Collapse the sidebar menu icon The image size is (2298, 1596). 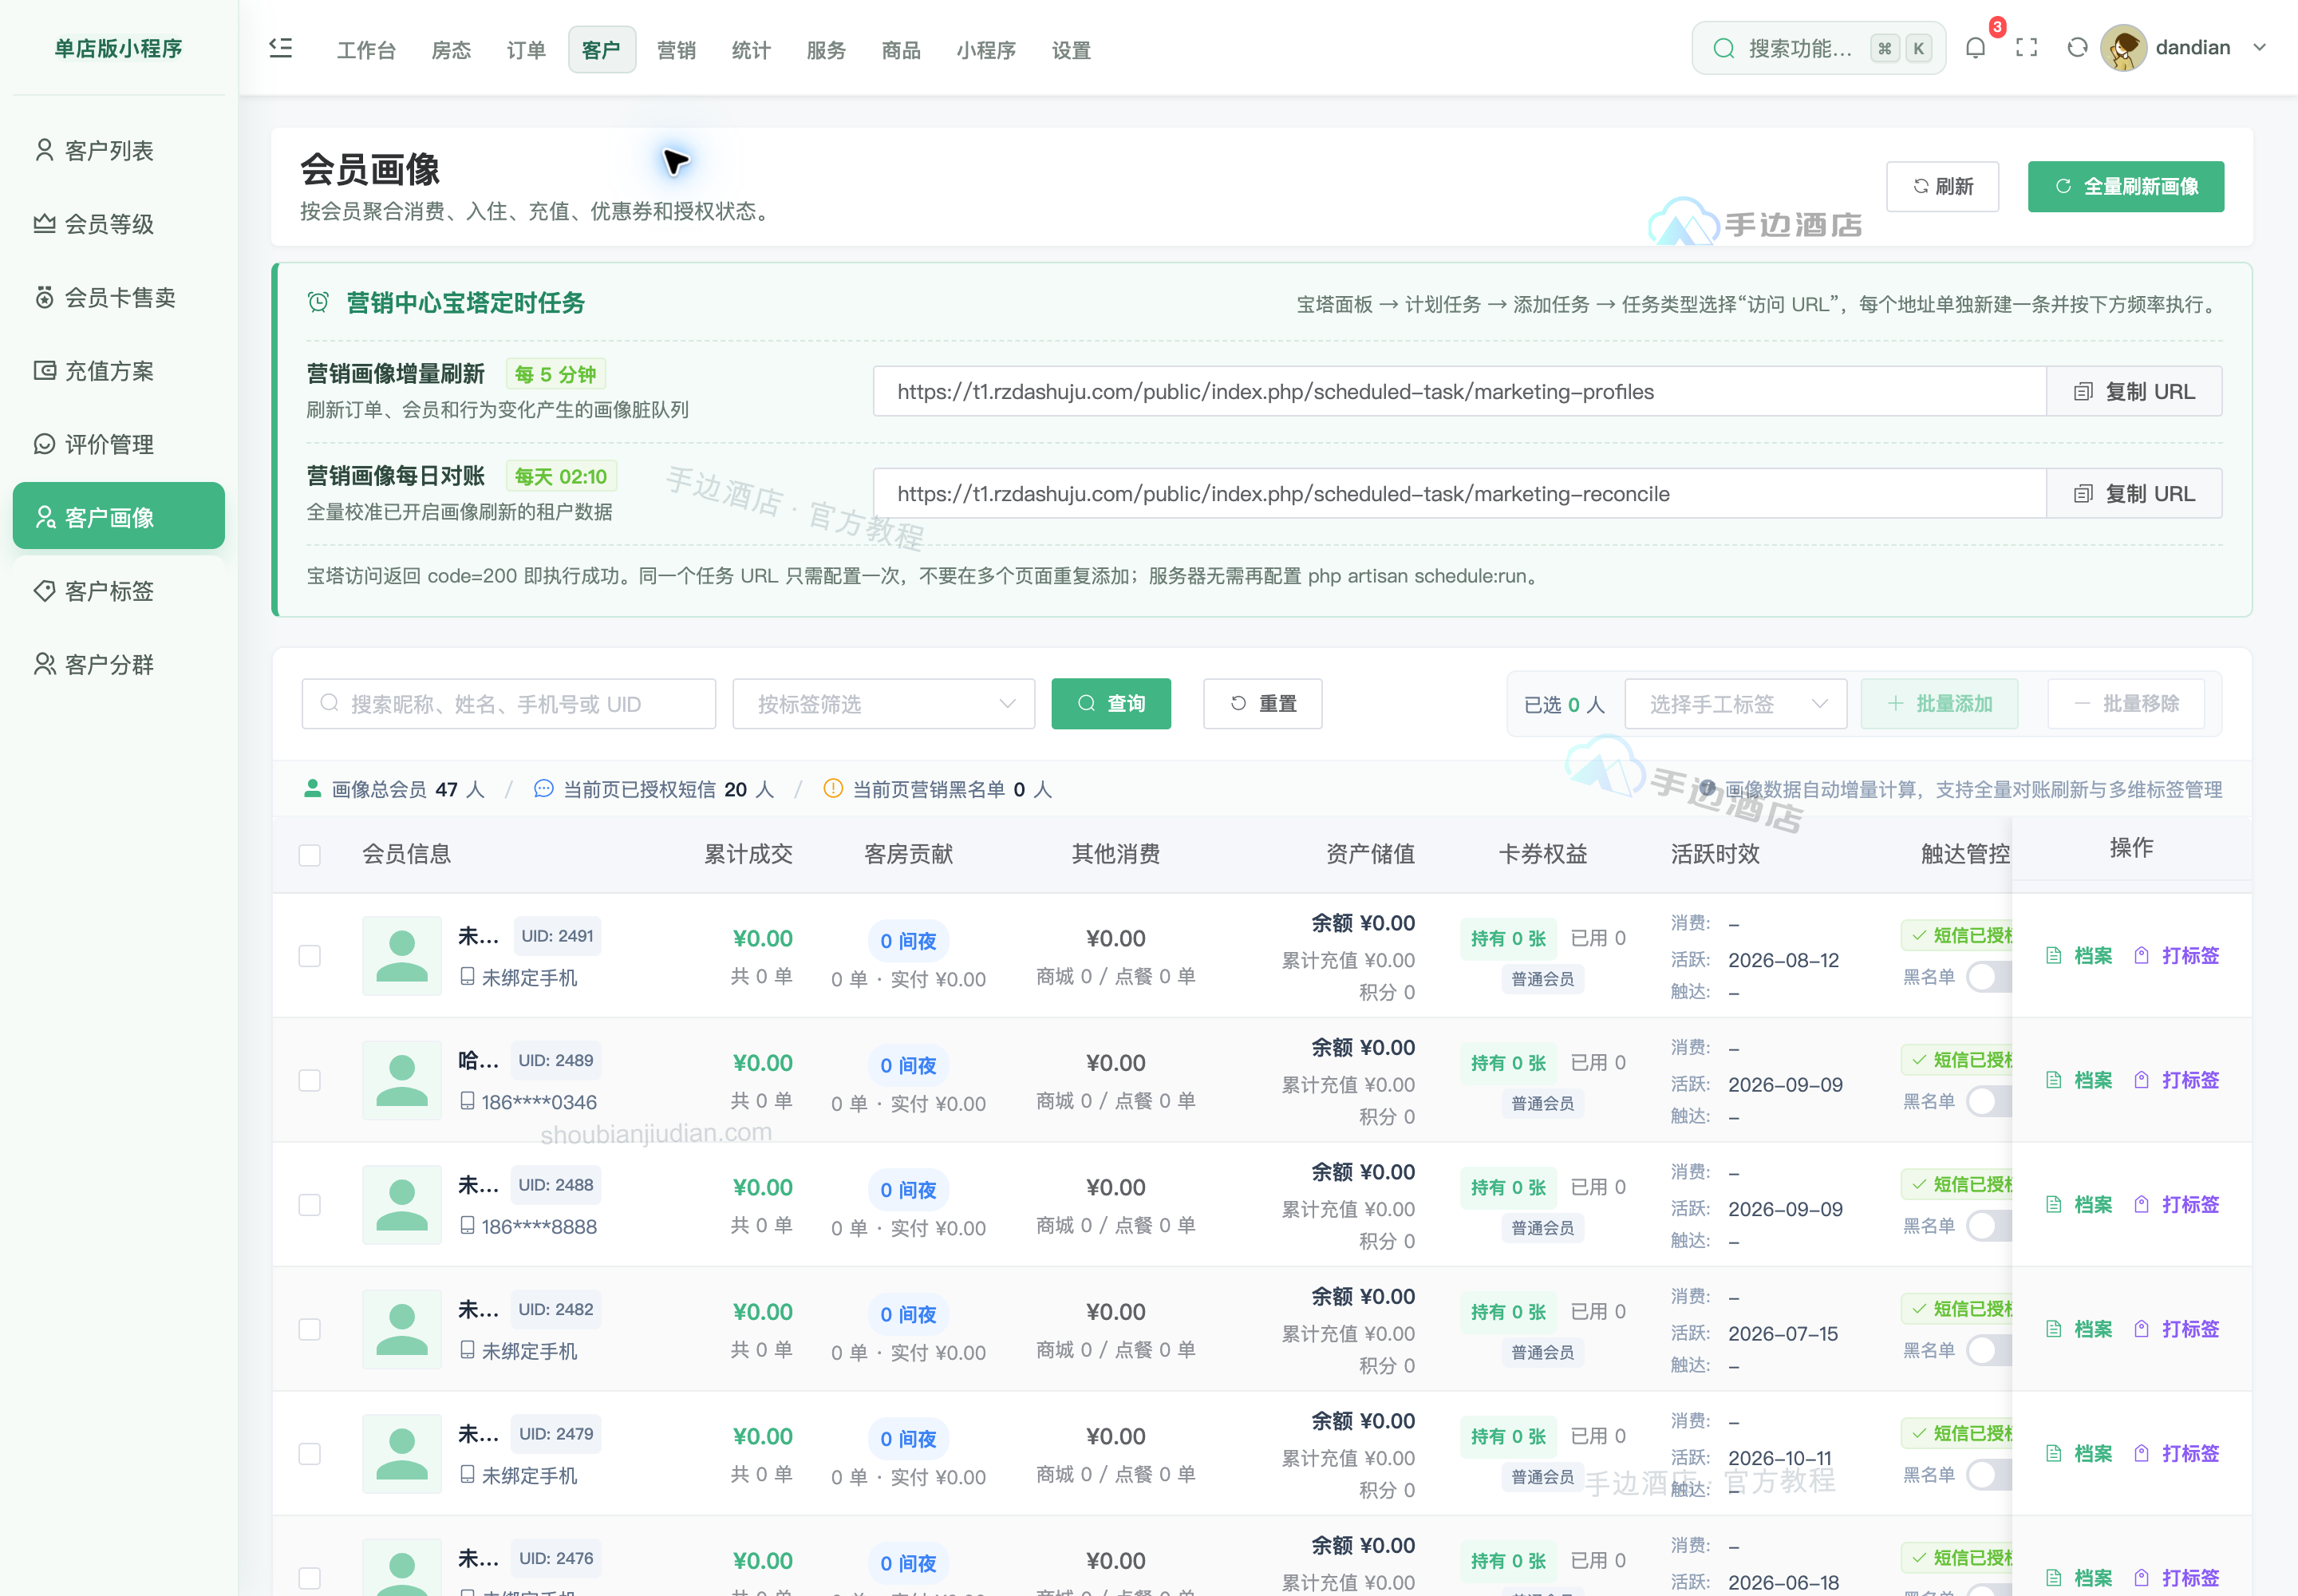click(281, 48)
